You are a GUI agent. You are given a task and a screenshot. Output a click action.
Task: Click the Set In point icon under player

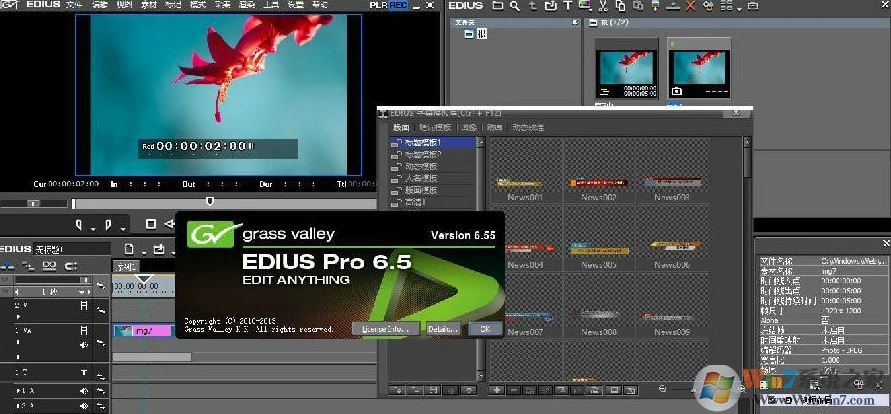click(x=80, y=225)
